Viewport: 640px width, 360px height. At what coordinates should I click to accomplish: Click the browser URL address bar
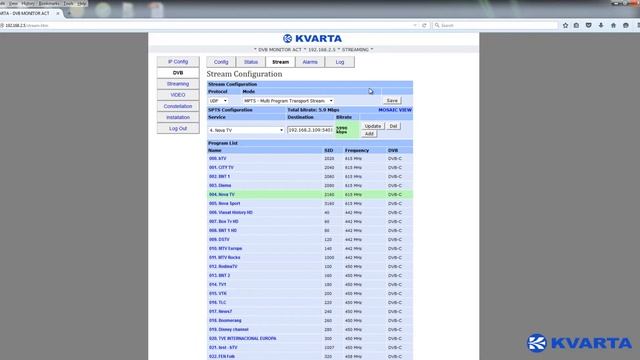(x=208, y=25)
